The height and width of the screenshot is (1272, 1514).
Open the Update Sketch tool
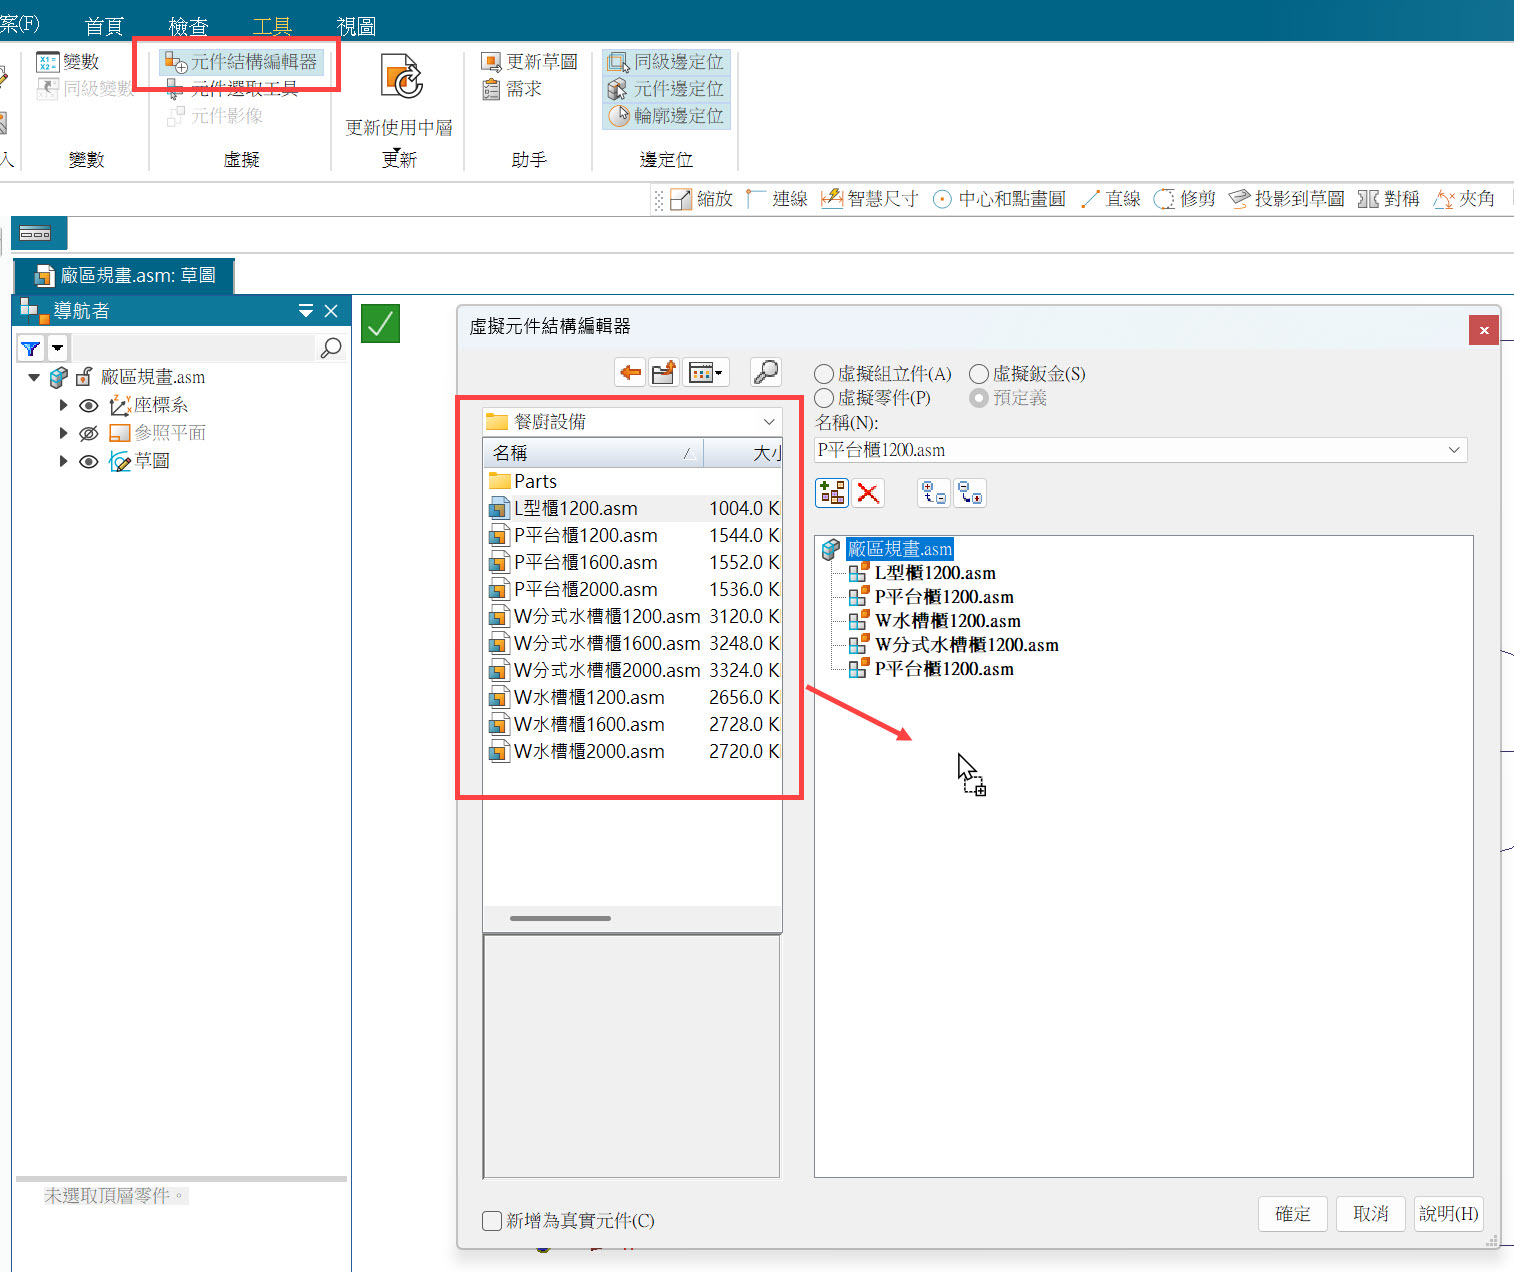tap(530, 62)
